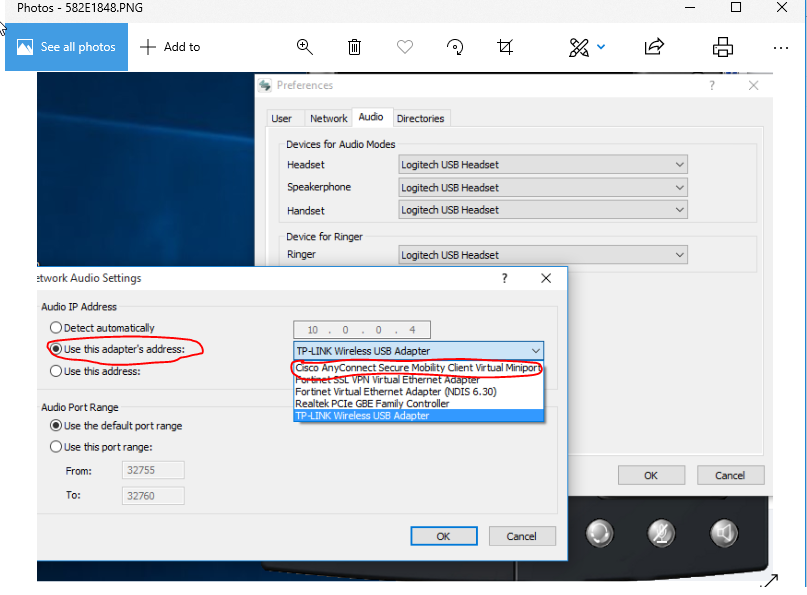The image size is (807, 595).
Task: Click the mute microphone button on softphone
Action: (661, 533)
